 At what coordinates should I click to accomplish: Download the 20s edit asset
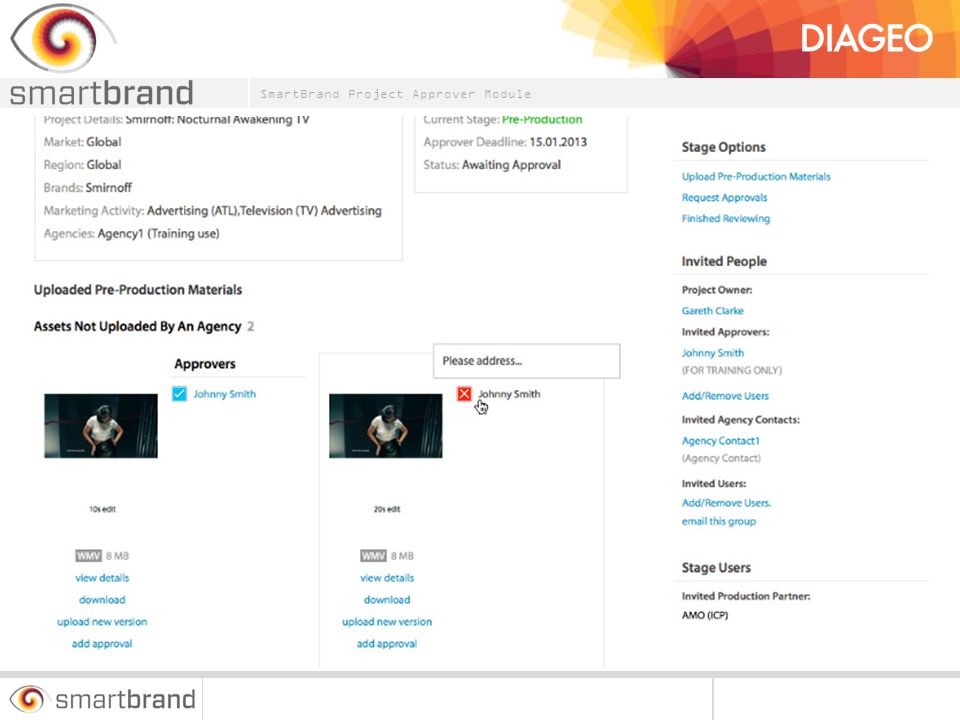point(387,599)
